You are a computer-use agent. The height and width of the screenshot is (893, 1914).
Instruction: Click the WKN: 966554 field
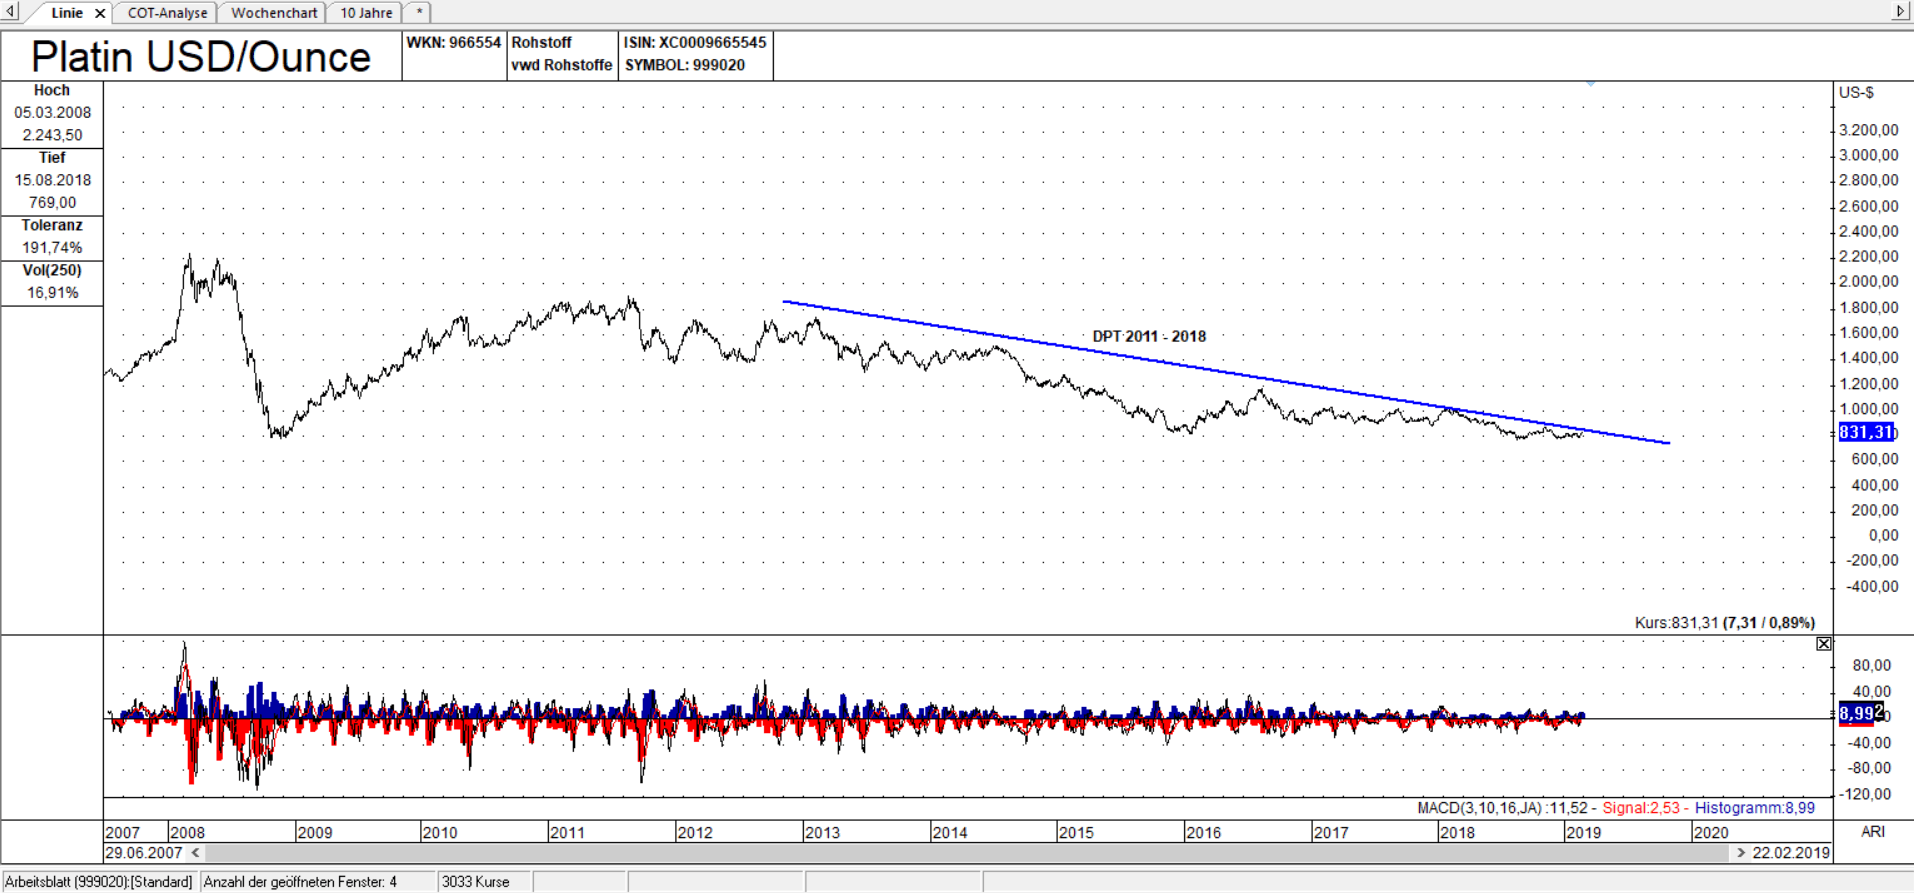[453, 42]
